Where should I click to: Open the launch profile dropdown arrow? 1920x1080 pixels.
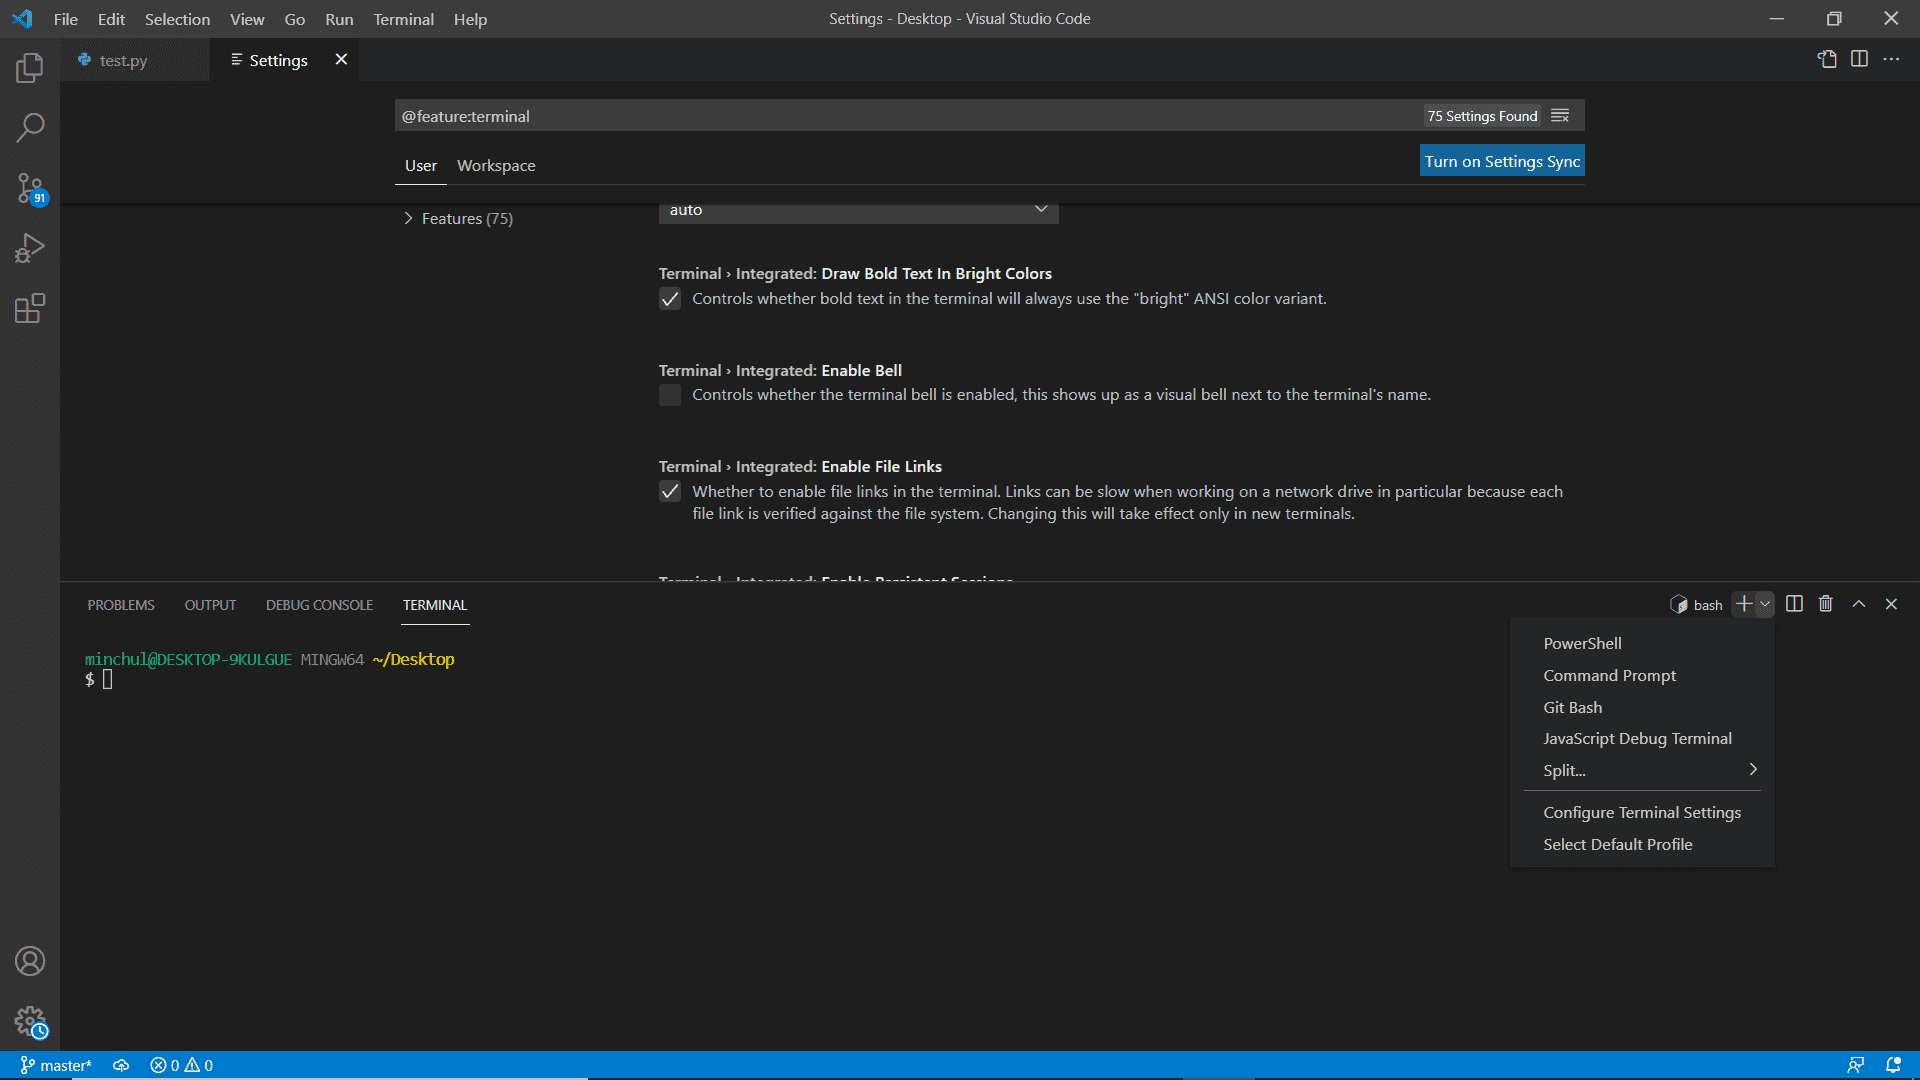(x=1765, y=604)
